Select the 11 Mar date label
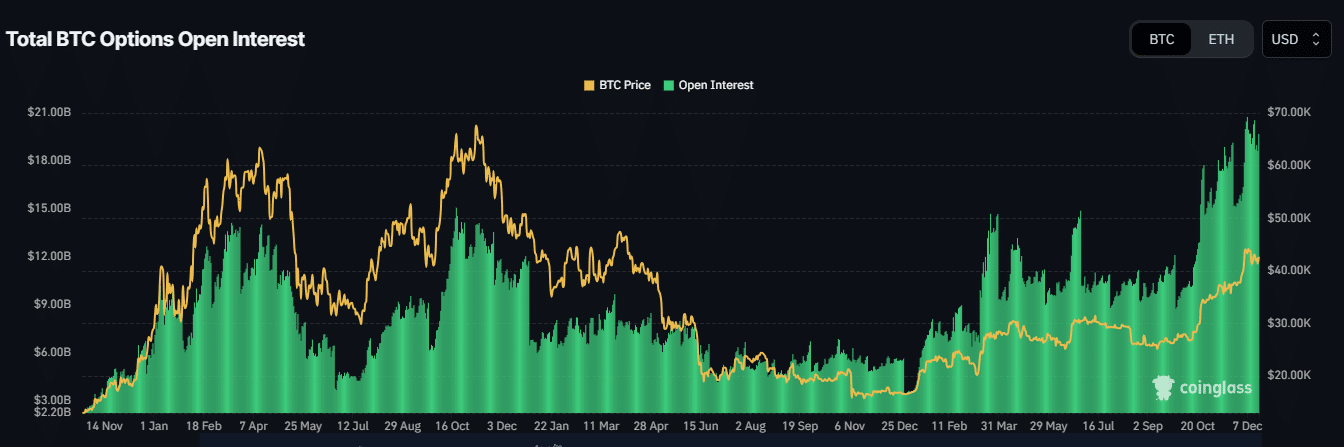The height and width of the screenshot is (447, 1344). (x=600, y=426)
